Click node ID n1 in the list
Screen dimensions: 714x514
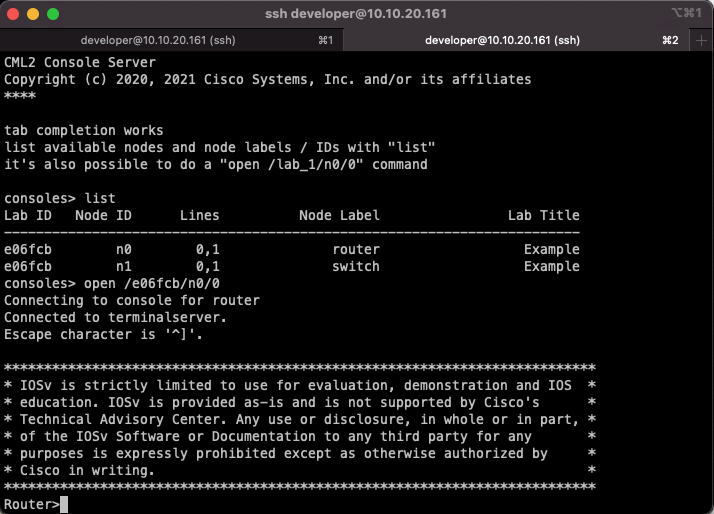(124, 266)
